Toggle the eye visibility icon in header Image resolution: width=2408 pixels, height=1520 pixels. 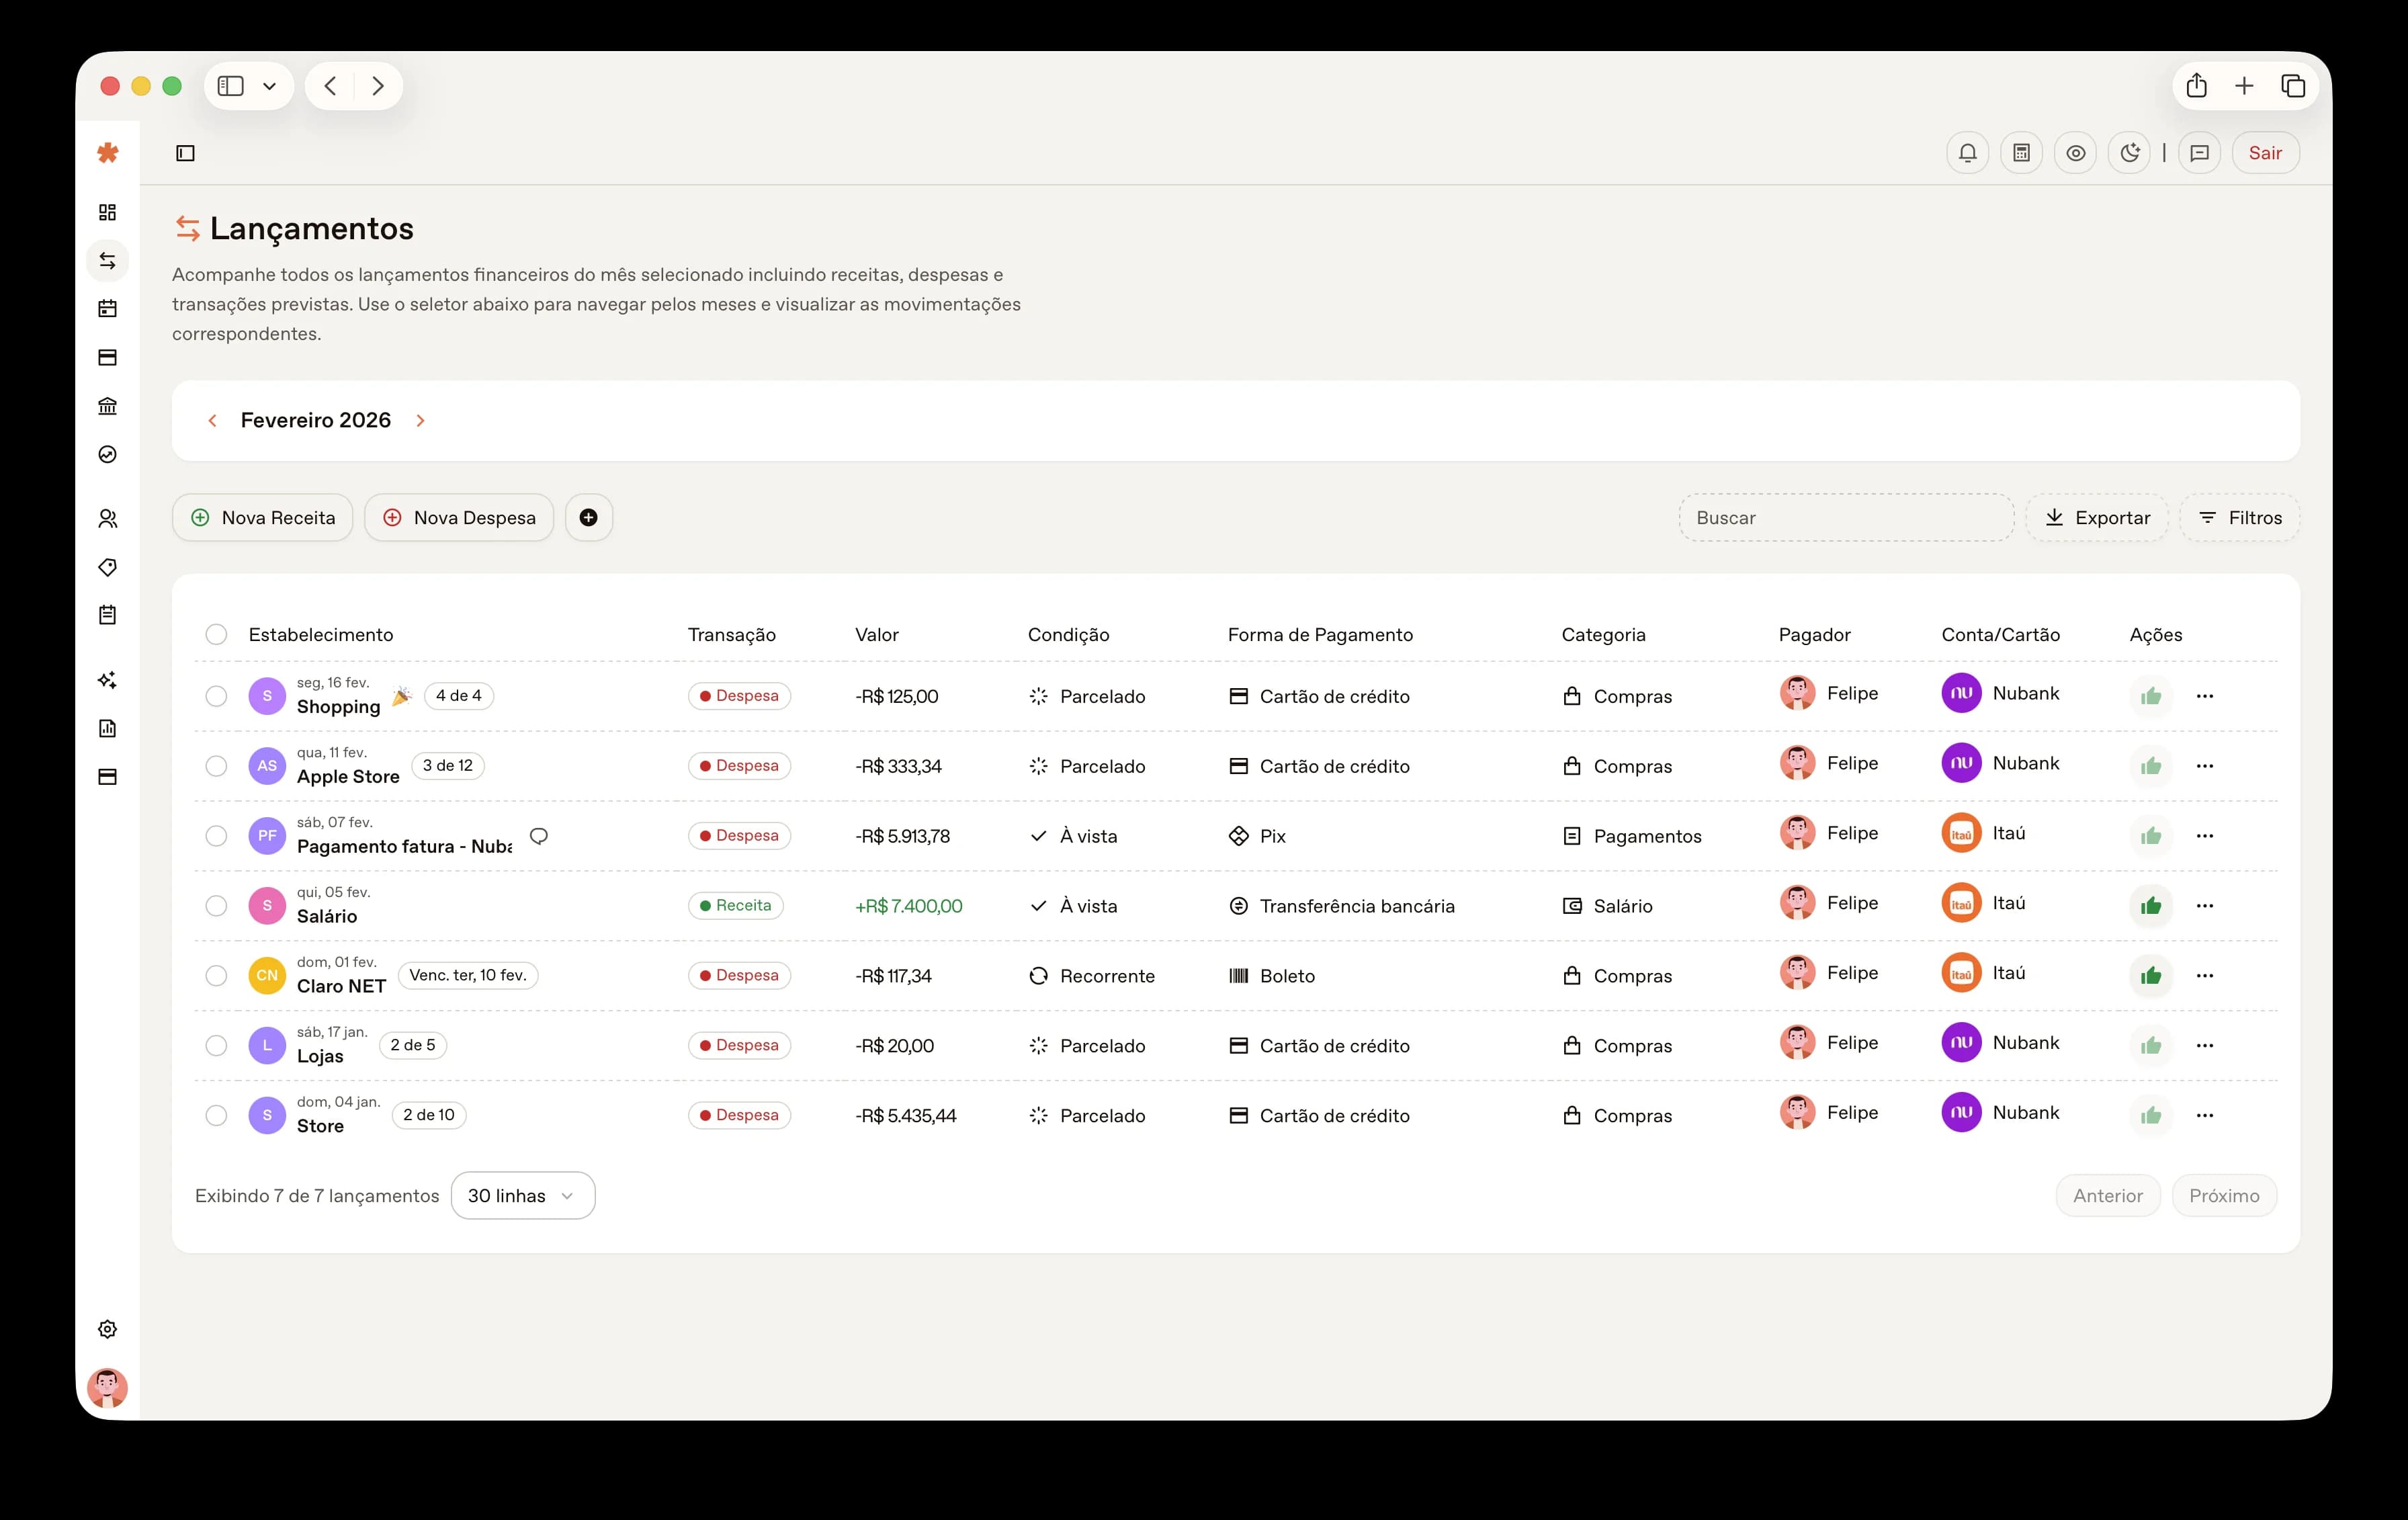(x=2075, y=153)
